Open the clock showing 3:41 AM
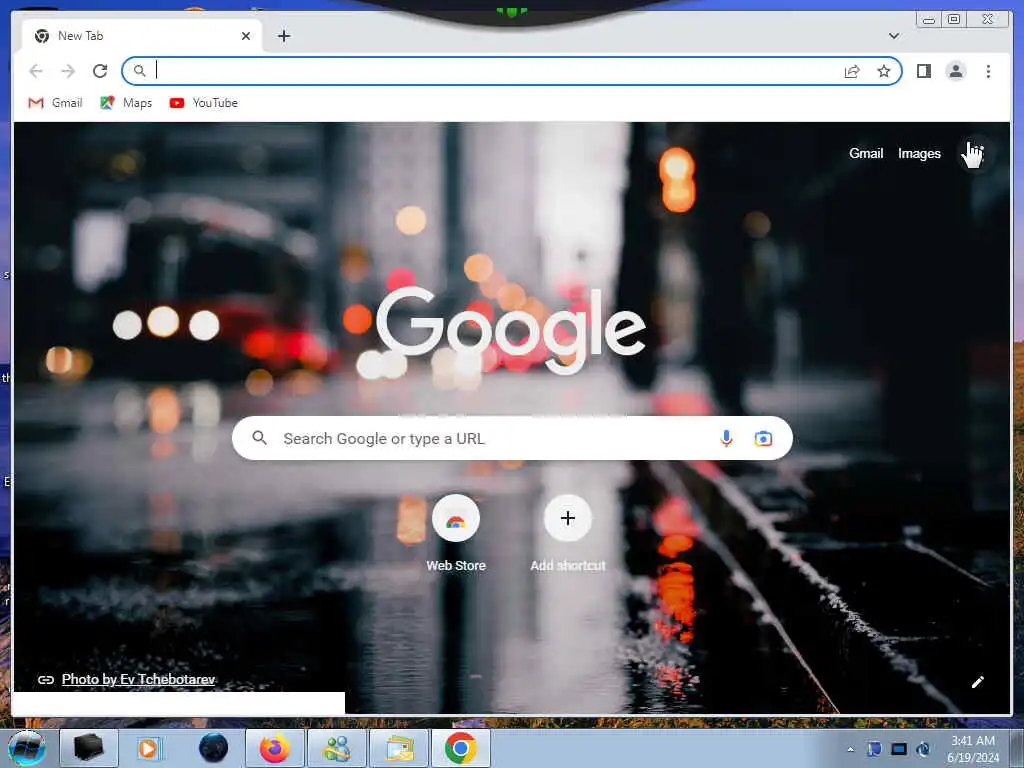This screenshot has height=768, width=1024. click(973, 749)
